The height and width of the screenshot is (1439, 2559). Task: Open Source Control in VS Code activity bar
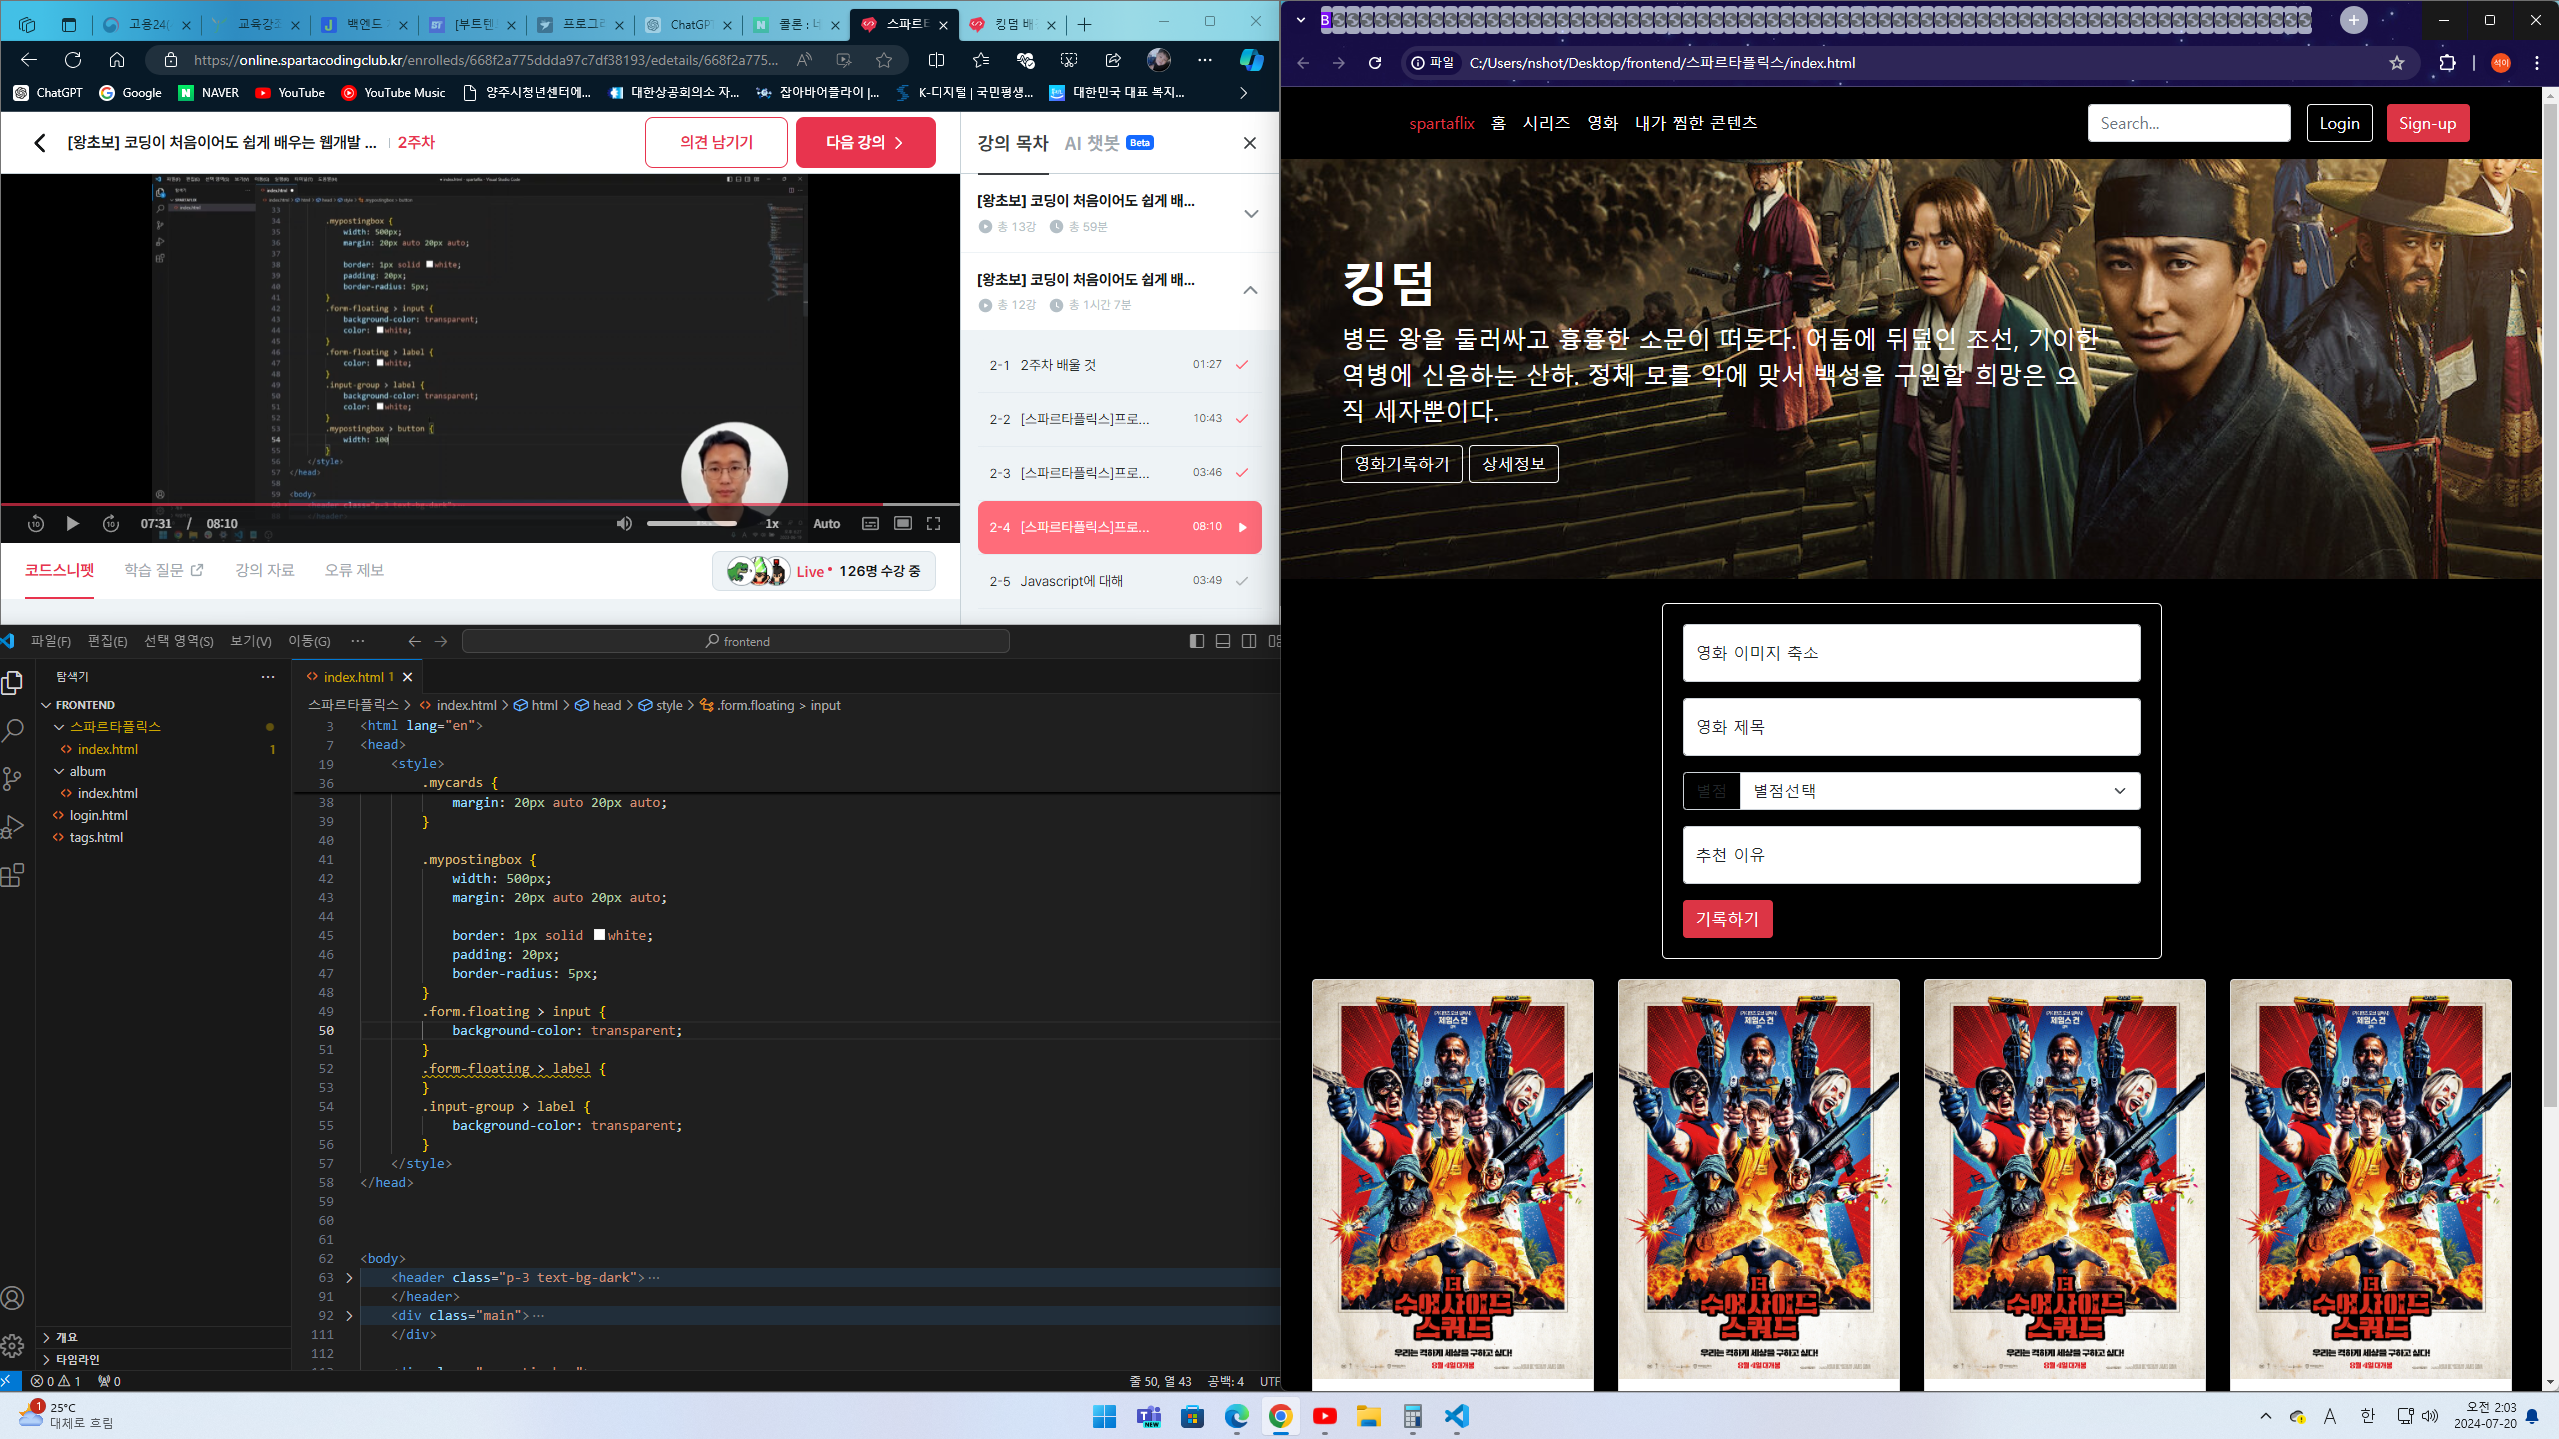pyautogui.click(x=13, y=779)
